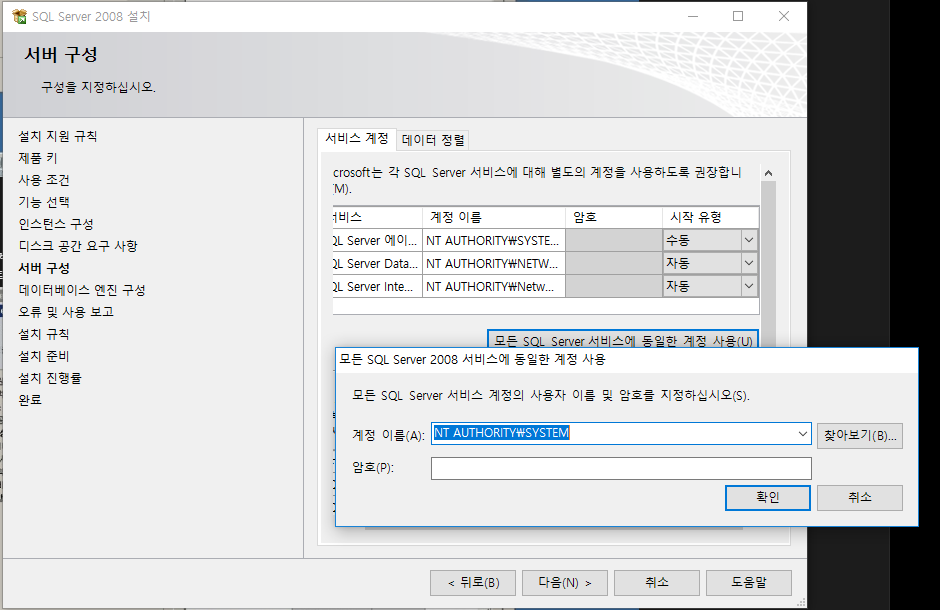Click 기능 선택 step in sidebar
The height and width of the screenshot is (610, 940).
tap(44, 202)
